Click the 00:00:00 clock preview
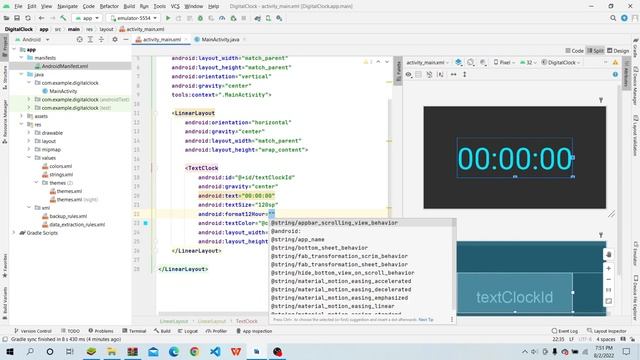This screenshot has height=360, width=640. coord(515,158)
